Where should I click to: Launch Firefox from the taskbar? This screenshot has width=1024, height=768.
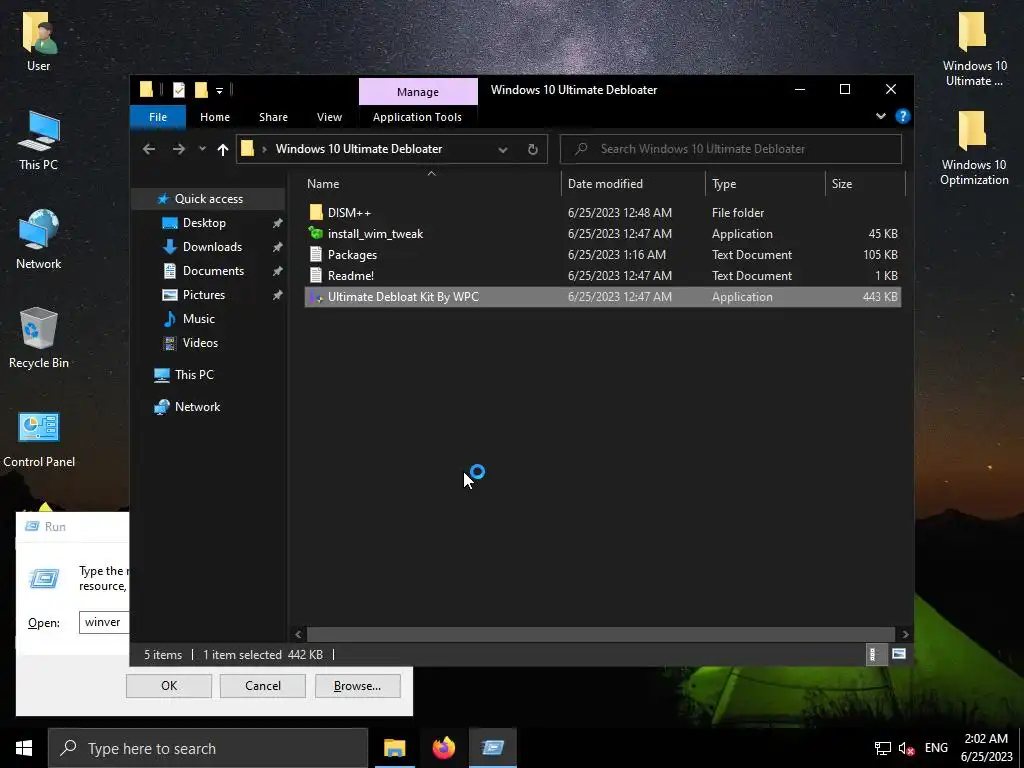pyautogui.click(x=443, y=748)
